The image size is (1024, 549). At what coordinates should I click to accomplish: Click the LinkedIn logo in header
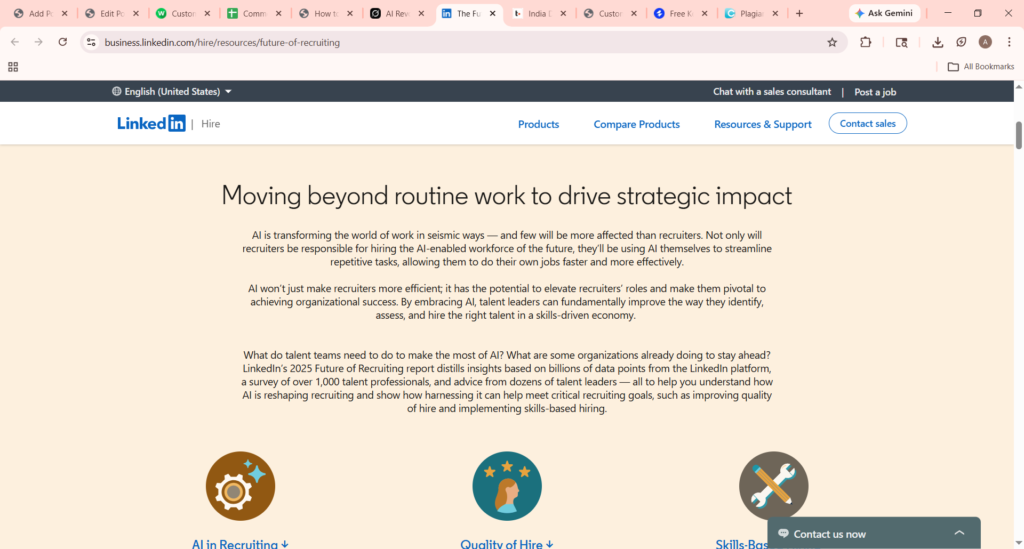click(151, 124)
